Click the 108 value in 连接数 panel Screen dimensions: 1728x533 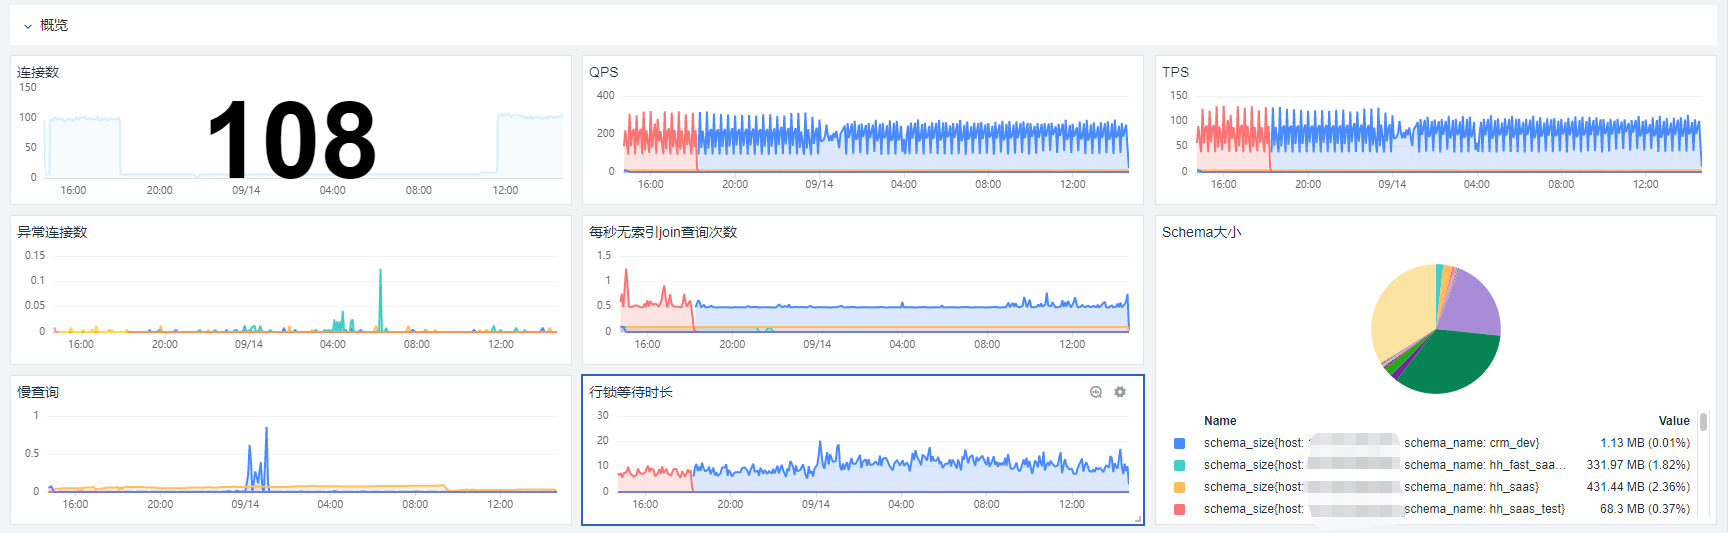point(291,140)
